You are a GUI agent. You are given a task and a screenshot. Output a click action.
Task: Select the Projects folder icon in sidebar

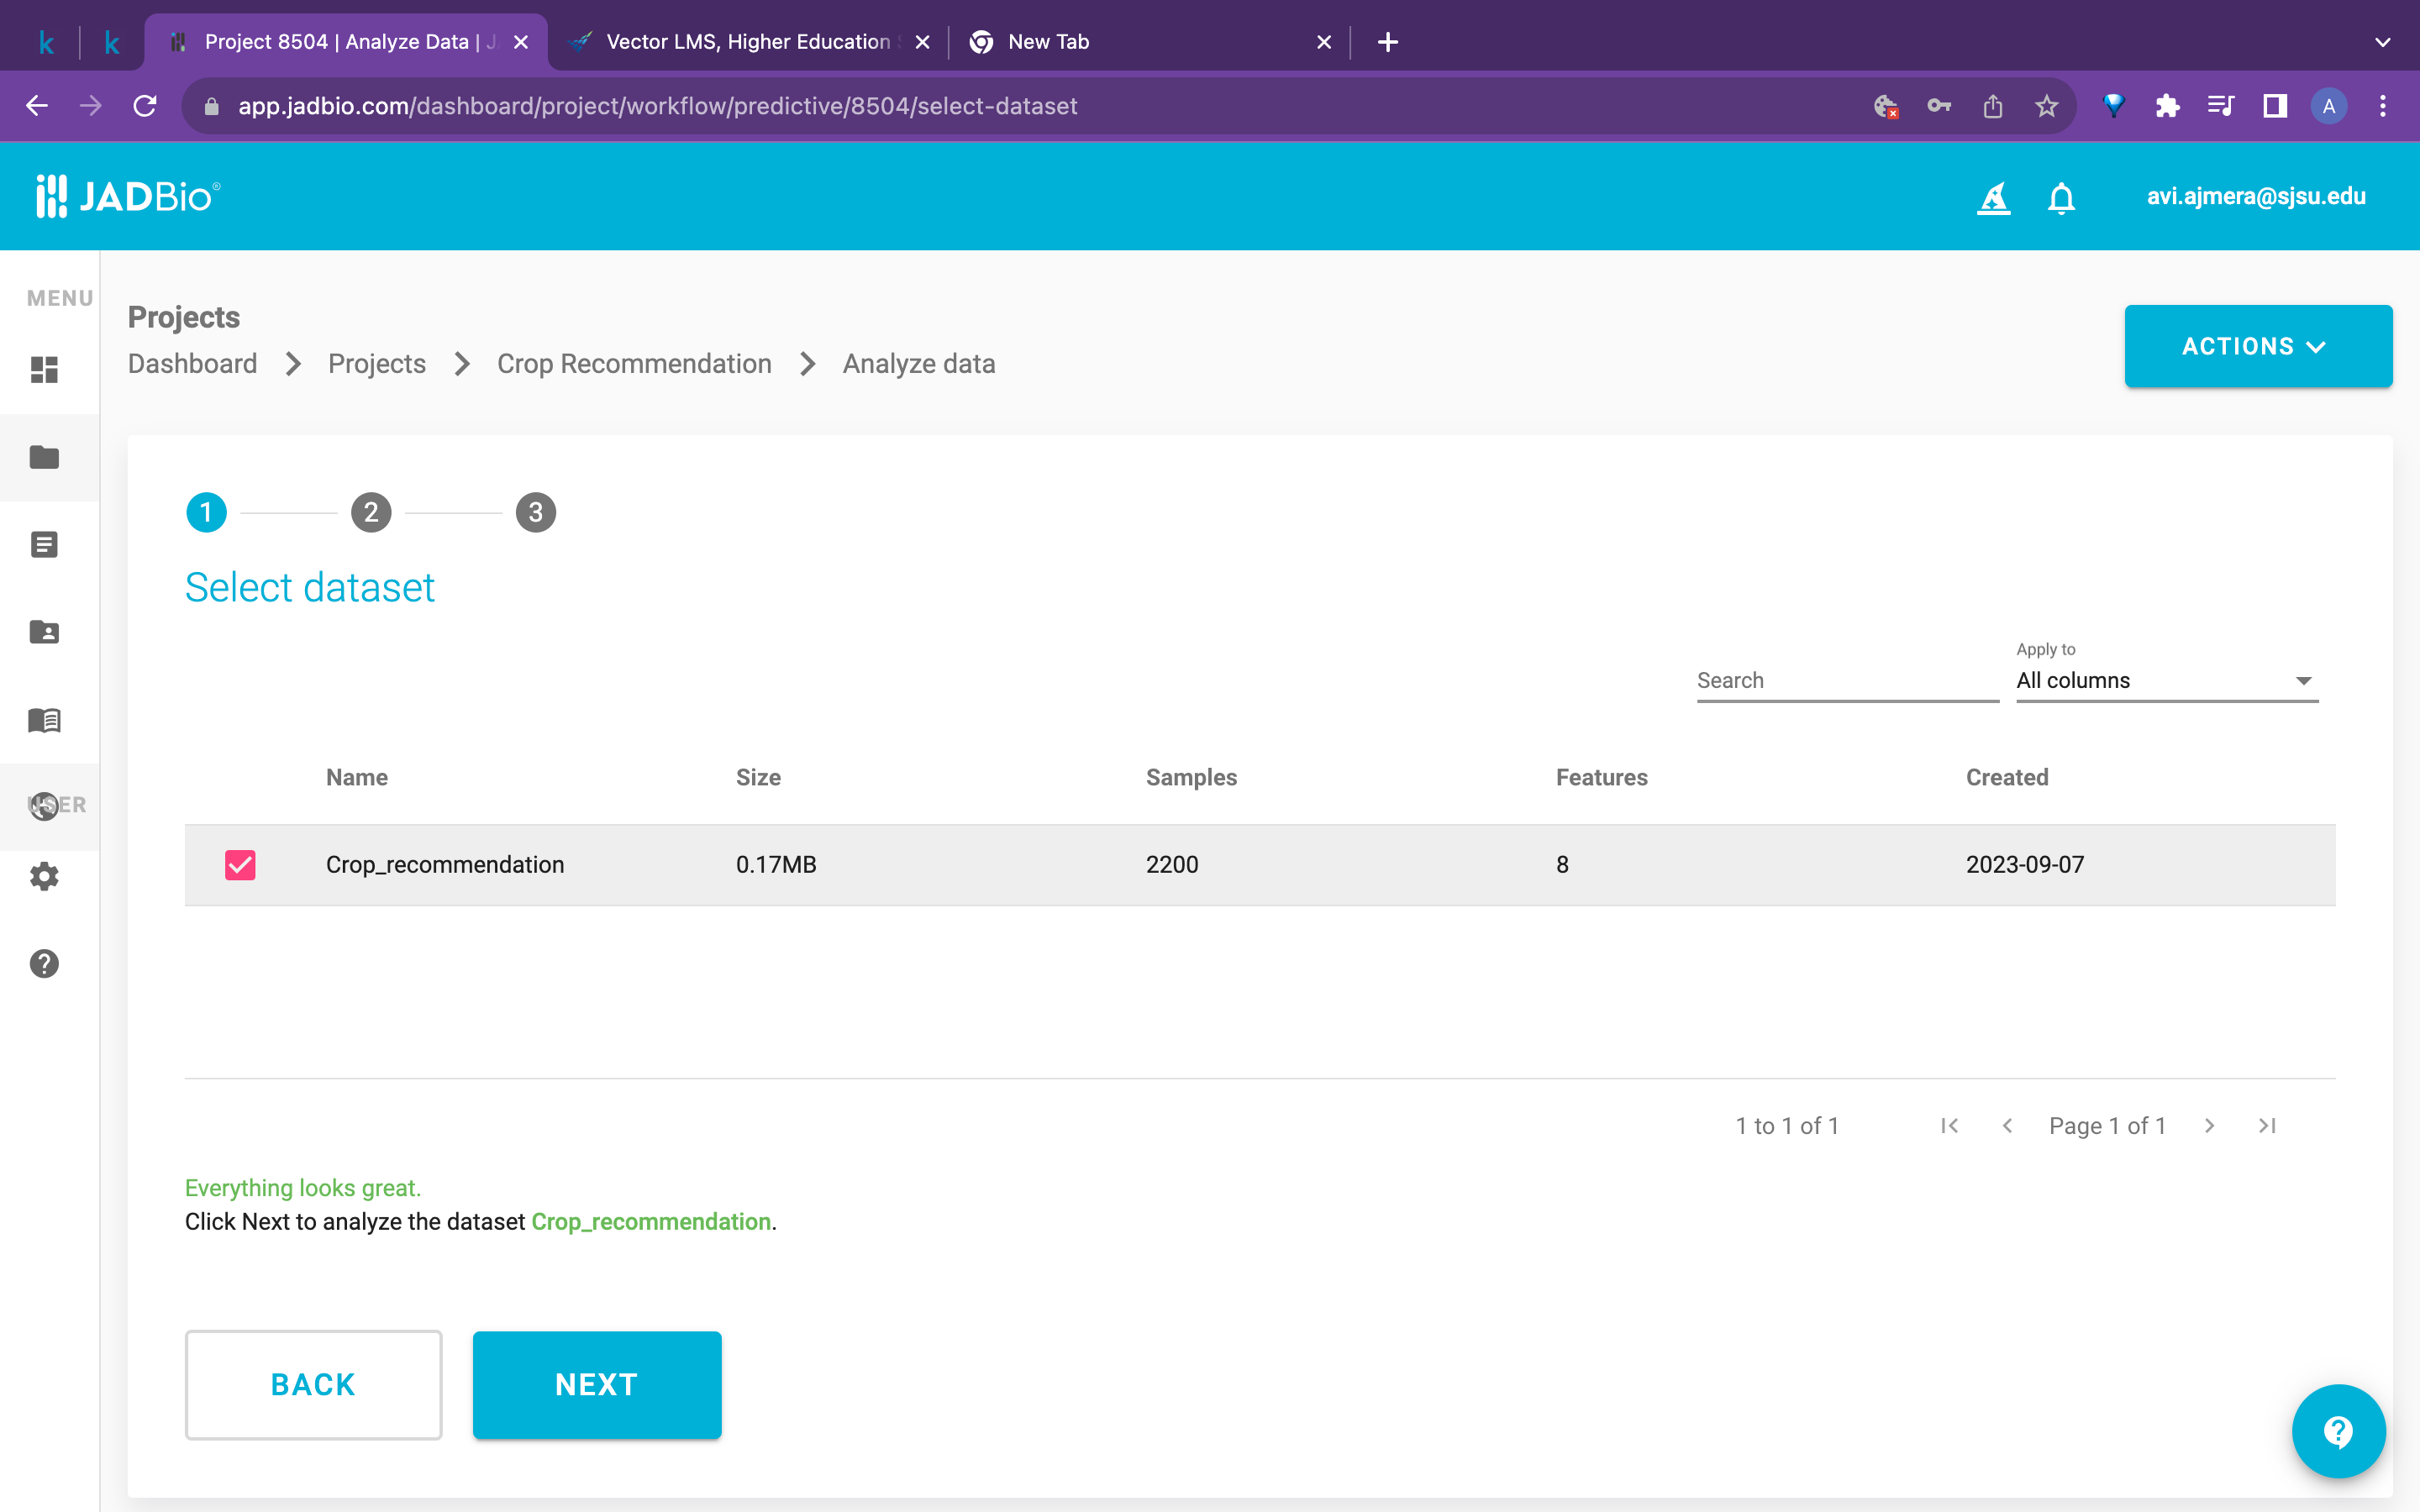coord(44,457)
